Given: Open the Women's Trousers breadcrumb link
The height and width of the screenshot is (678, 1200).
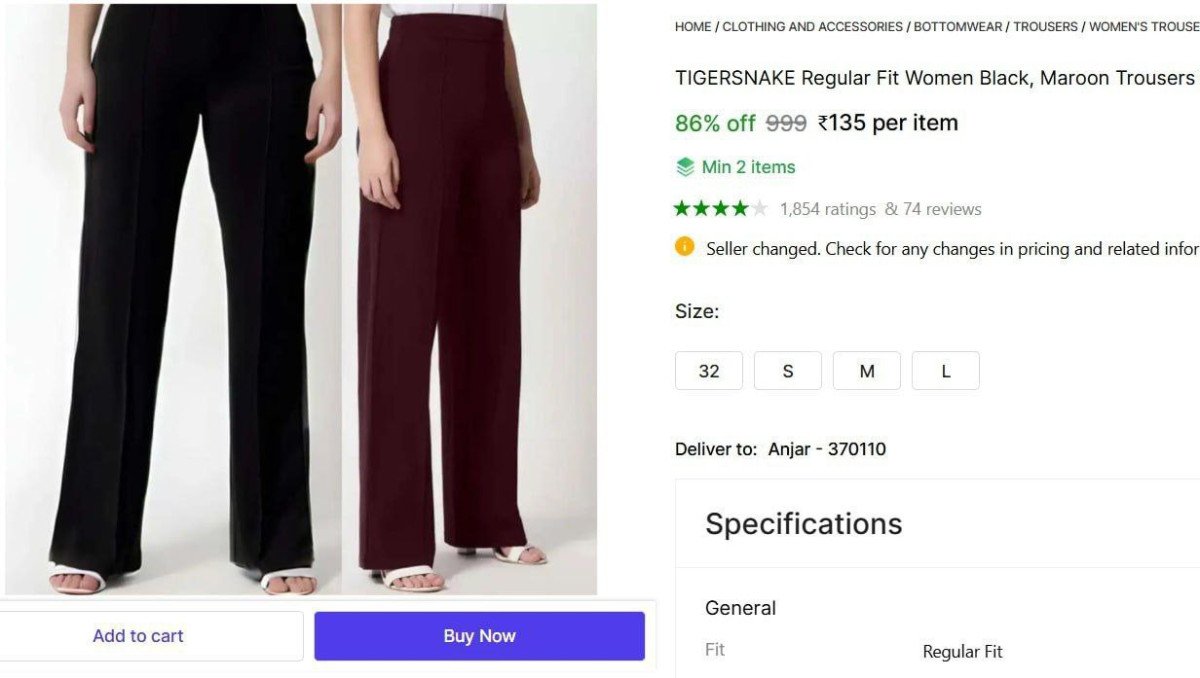Looking at the screenshot, I should click(1144, 27).
